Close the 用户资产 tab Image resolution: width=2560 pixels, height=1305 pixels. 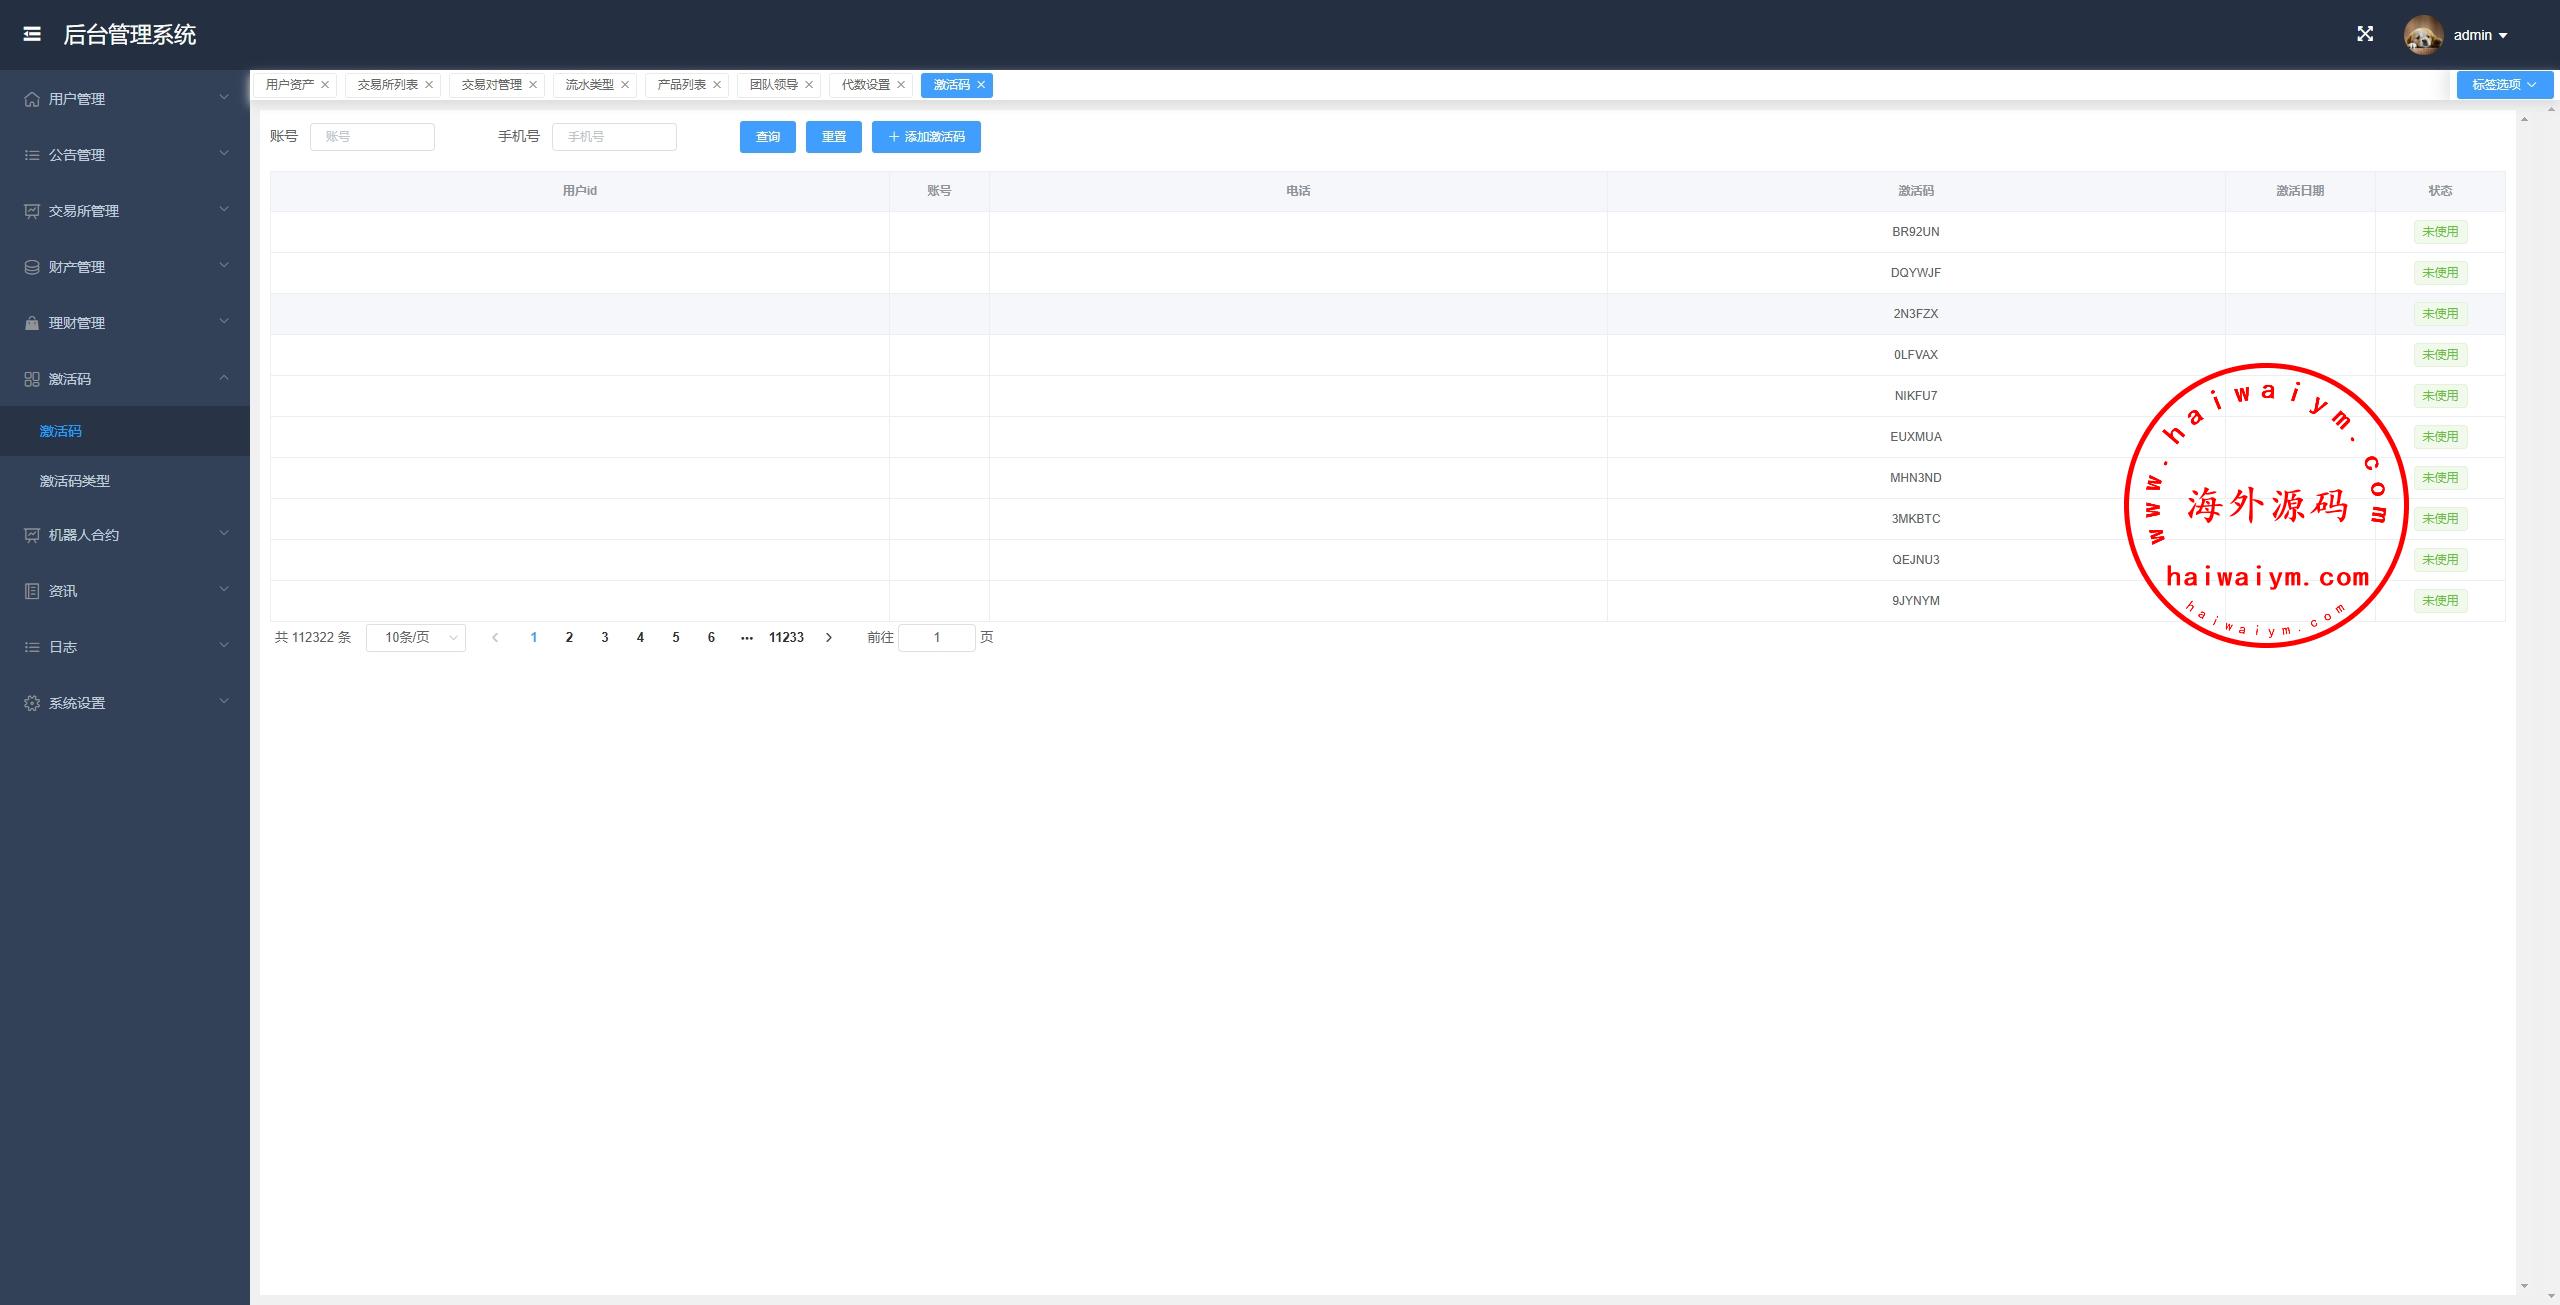coord(325,85)
